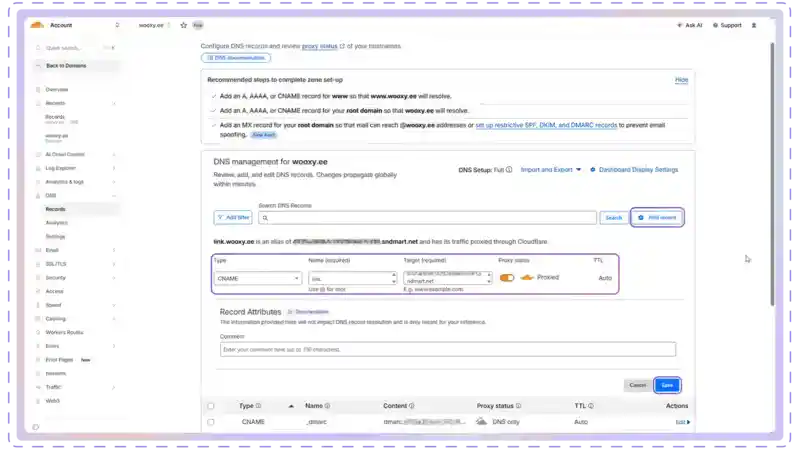The image size is (800, 450).
Task: Click the Quick search field
Action: [x=77, y=48]
